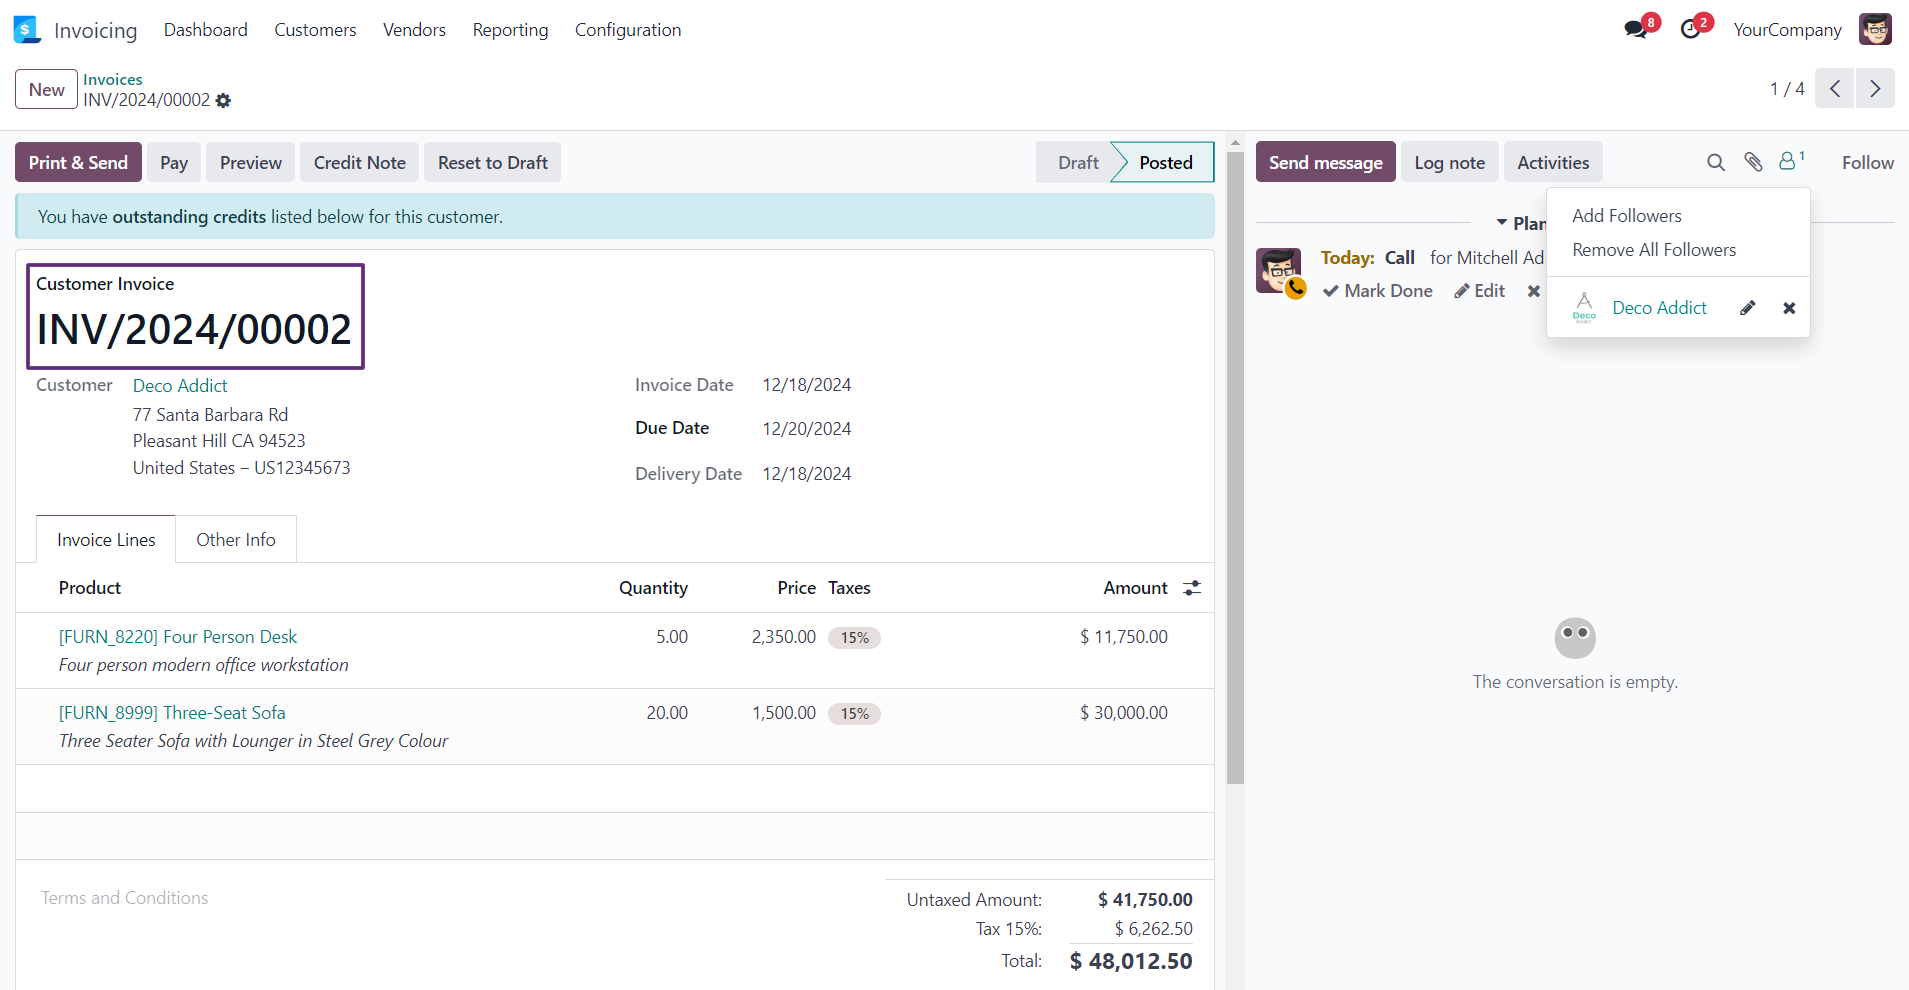The height and width of the screenshot is (990, 1909).
Task: Edit Deco Addict follower subscription
Action: coord(1747,308)
